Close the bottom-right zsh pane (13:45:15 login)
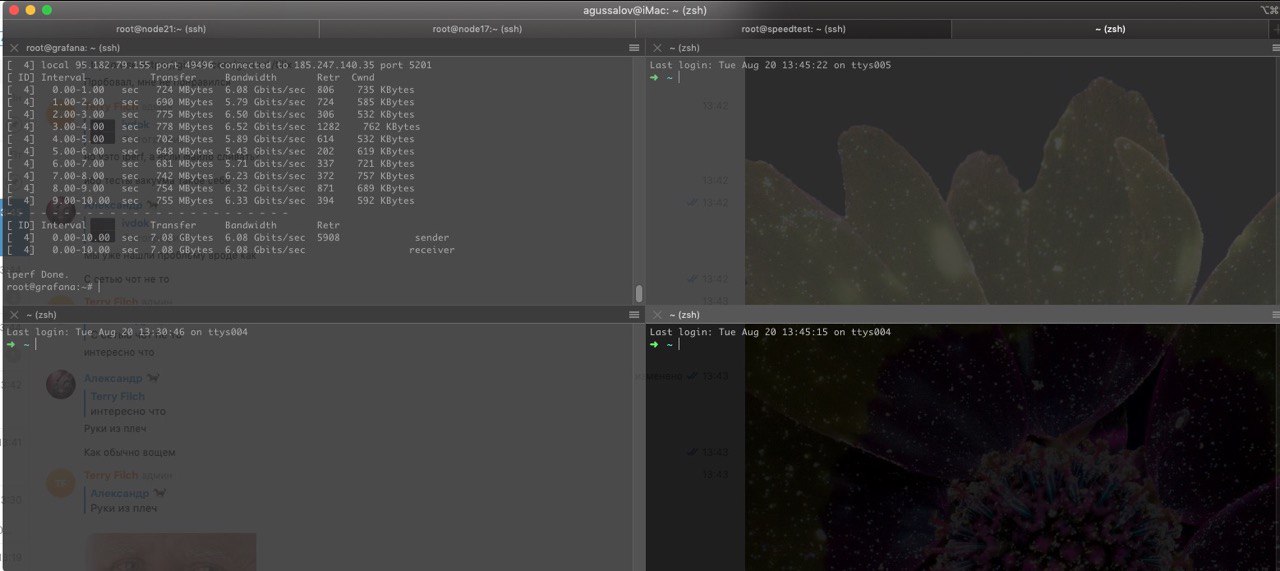 656,315
